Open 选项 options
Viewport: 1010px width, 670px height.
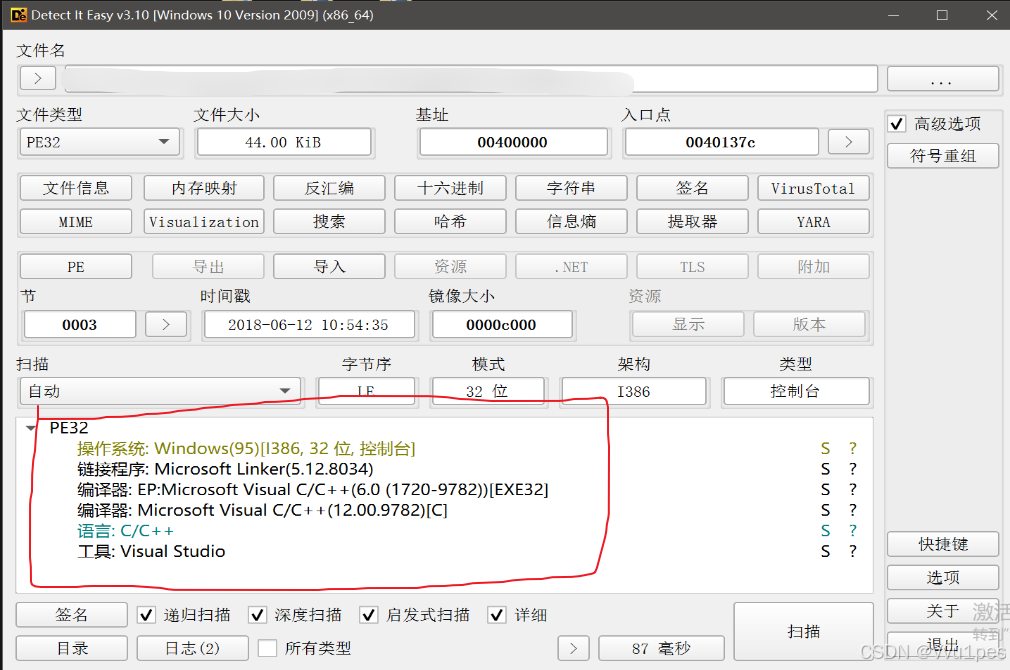tap(942, 577)
